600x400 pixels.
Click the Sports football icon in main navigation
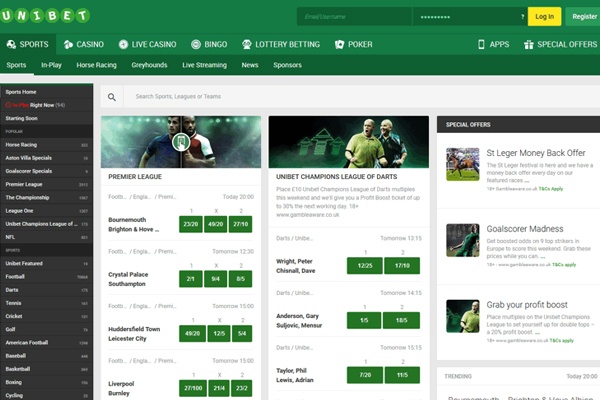pyautogui.click(x=11, y=44)
